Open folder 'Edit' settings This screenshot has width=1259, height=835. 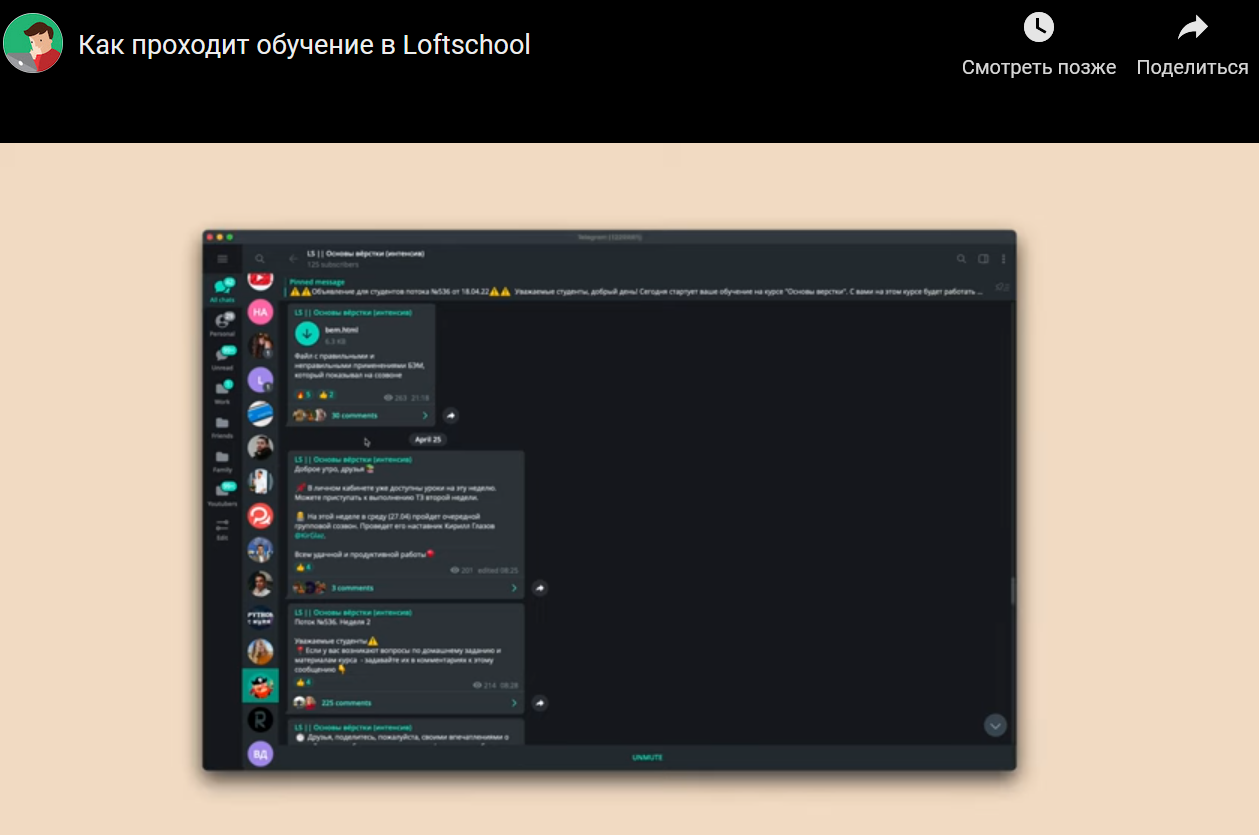pos(222,529)
